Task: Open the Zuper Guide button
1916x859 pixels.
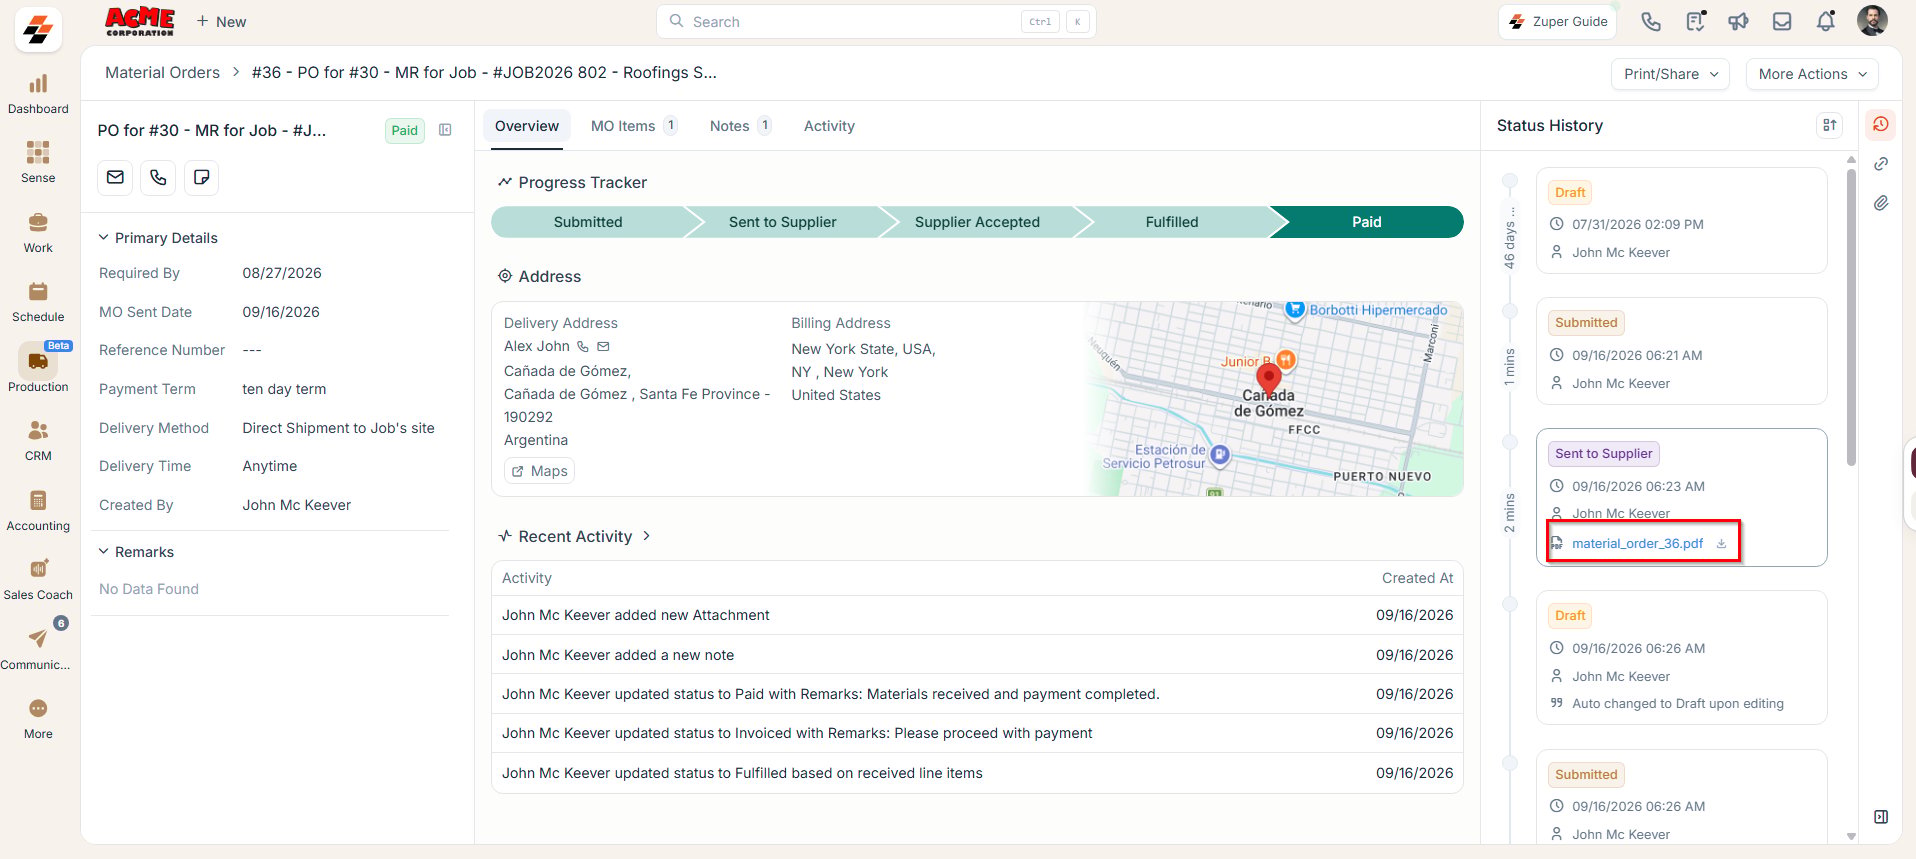Action: pyautogui.click(x=1557, y=21)
